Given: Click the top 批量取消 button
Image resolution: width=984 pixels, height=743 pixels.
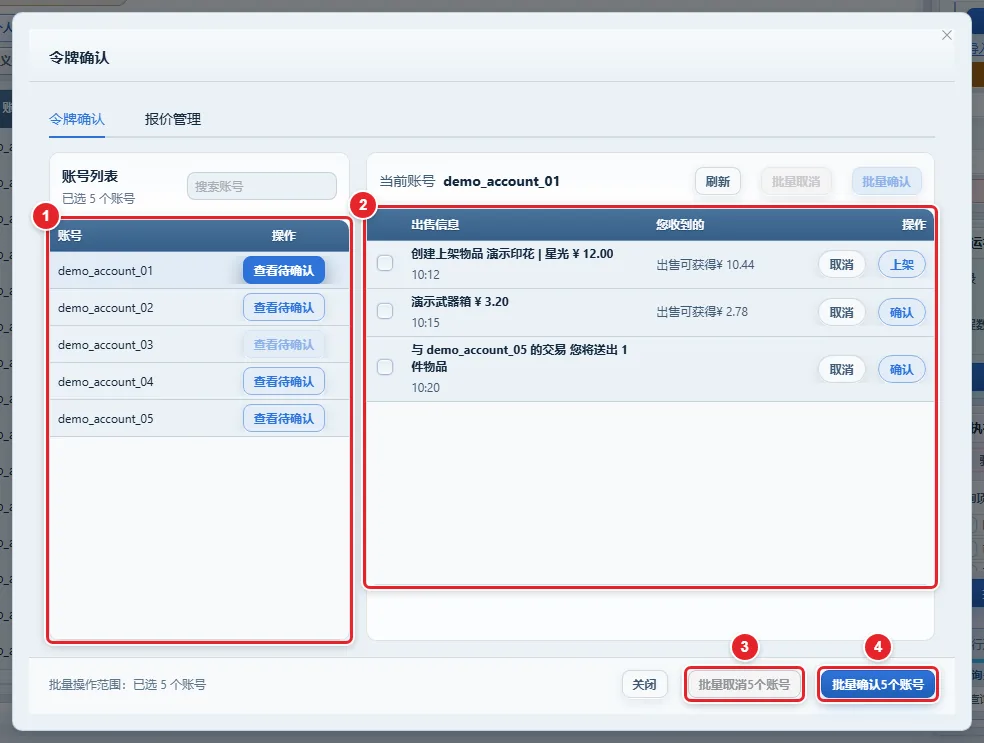Looking at the screenshot, I should 796,181.
